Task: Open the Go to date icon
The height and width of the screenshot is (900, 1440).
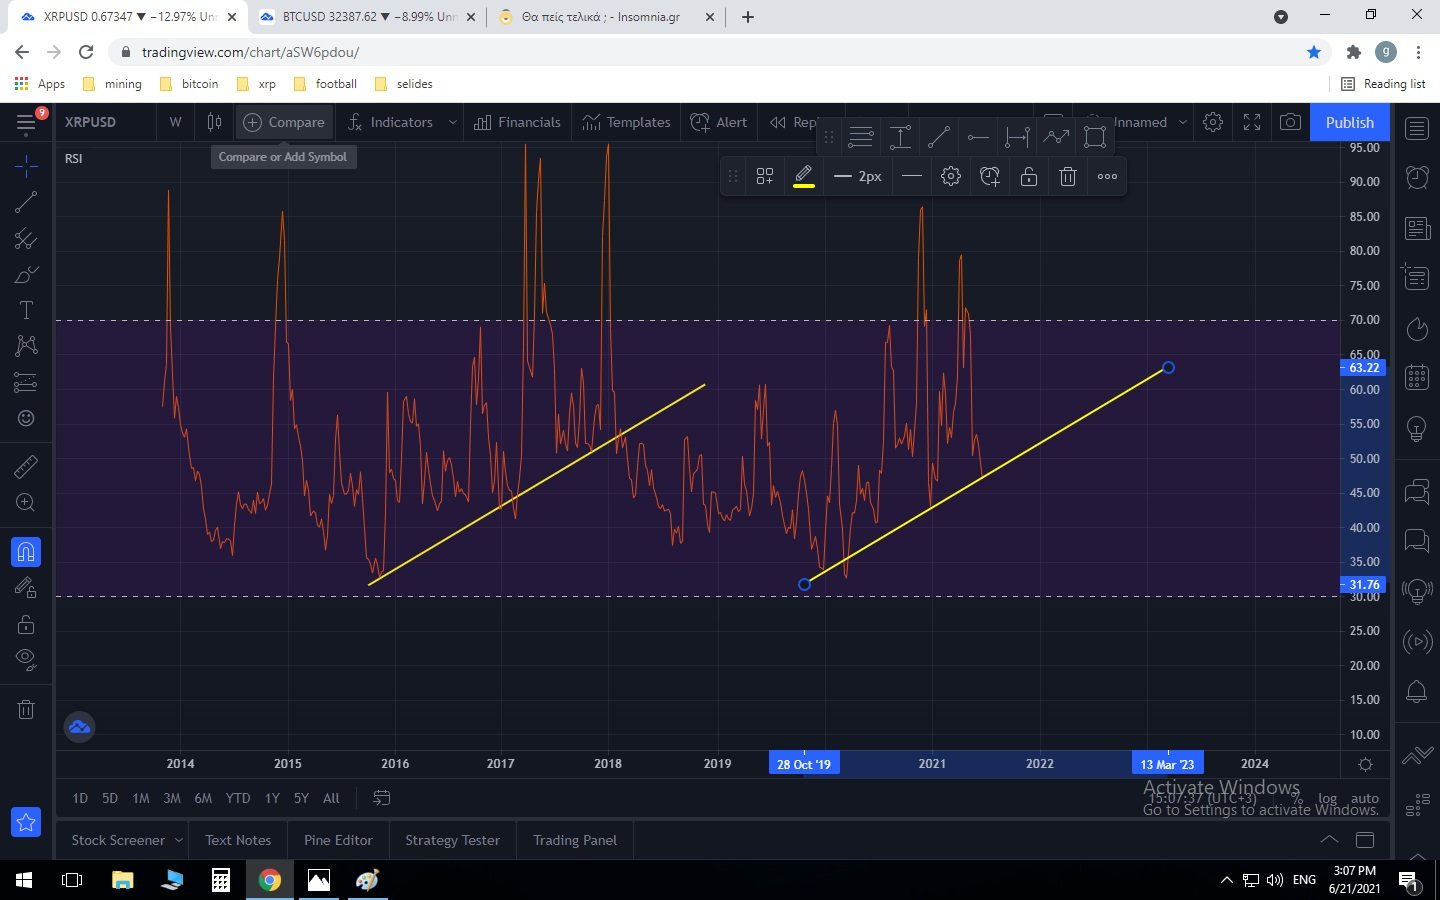Action: pos(381,798)
